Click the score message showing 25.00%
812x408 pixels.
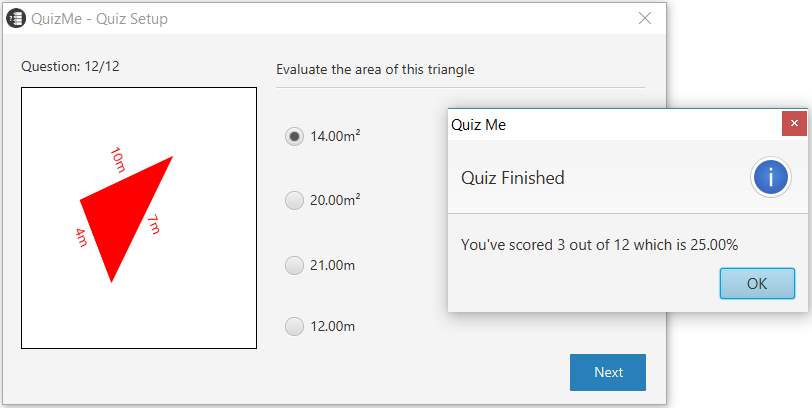click(600, 244)
